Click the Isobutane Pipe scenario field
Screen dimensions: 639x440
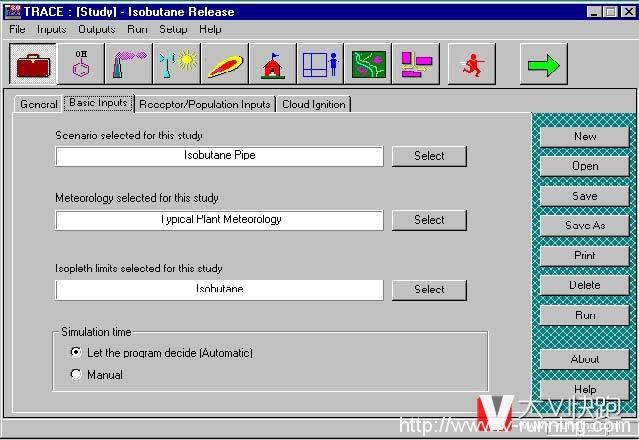[x=219, y=156]
